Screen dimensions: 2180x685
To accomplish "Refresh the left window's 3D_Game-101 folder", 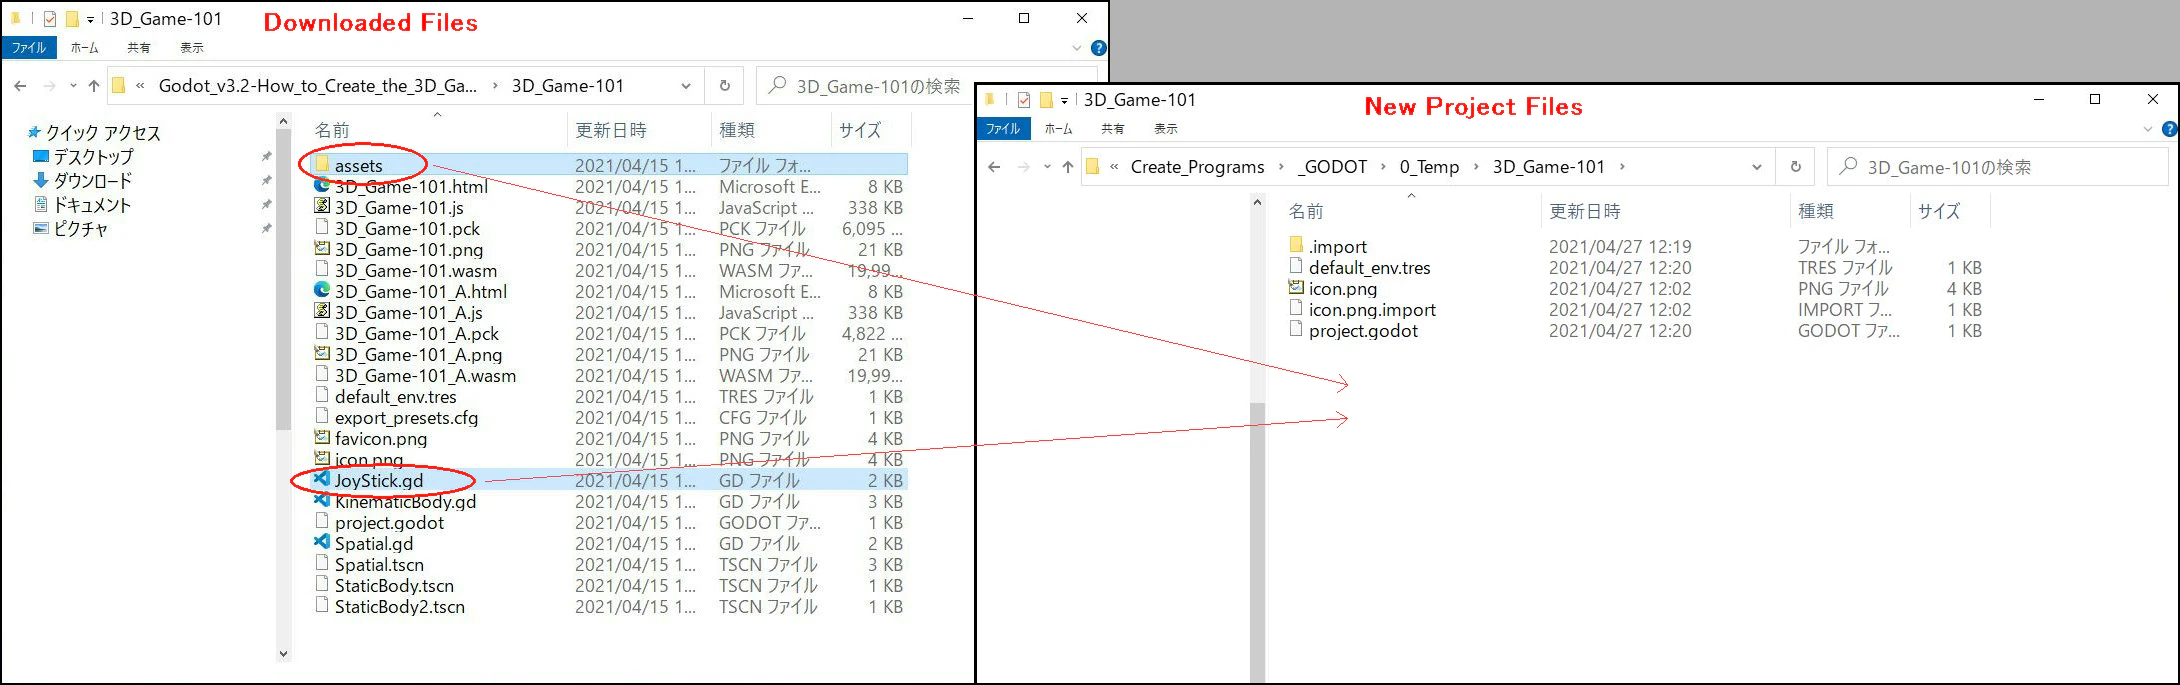I will [725, 86].
